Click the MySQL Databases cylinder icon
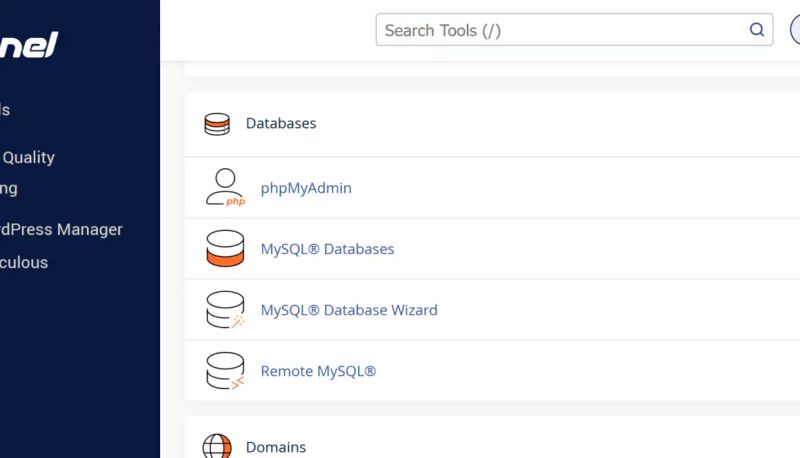The width and height of the screenshot is (800, 458). tap(225, 248)
